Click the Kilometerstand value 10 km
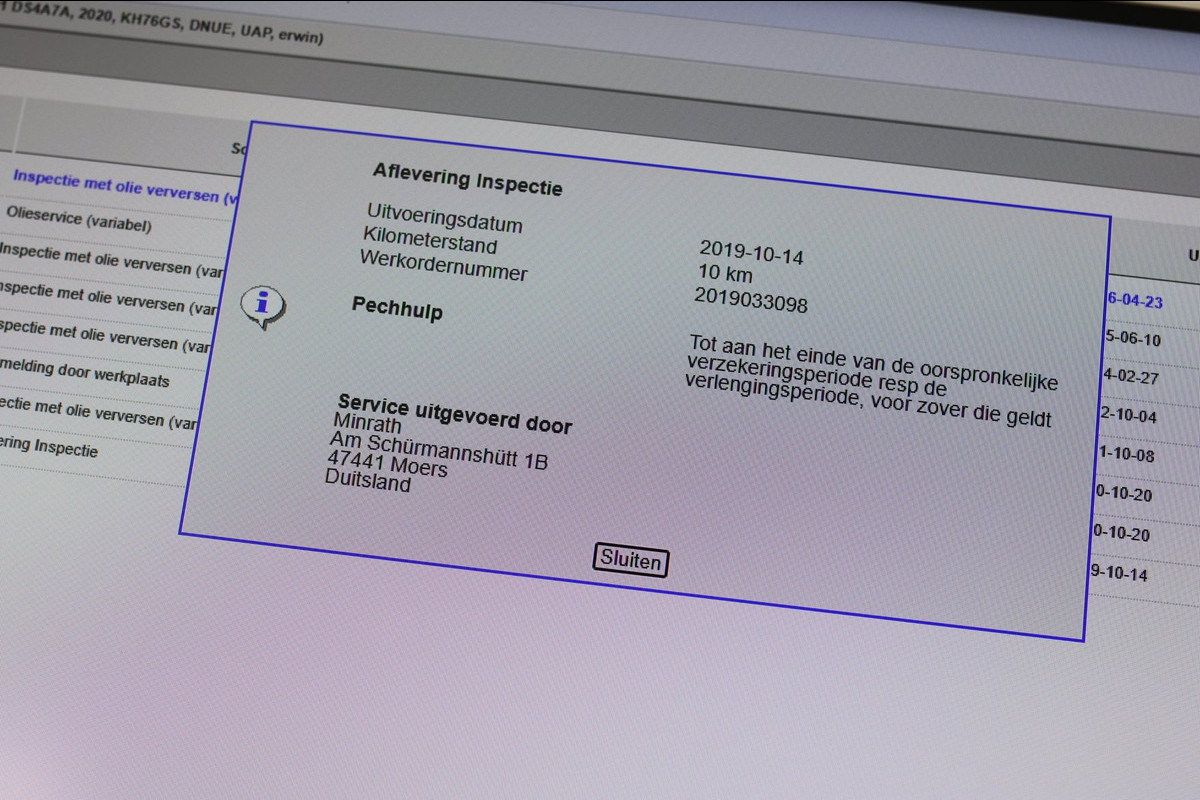Image resolution: width=1200 pixels, height=800 pixels. (725, 274)
